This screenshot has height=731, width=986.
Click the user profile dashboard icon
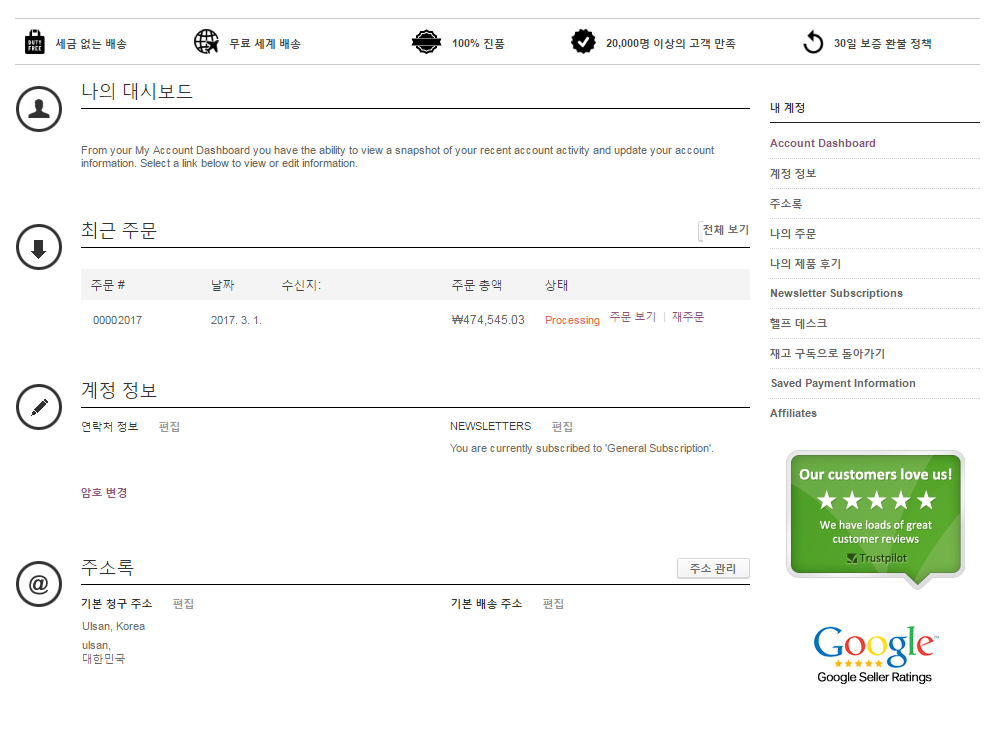pyautogui.click(x=39, y=108)
